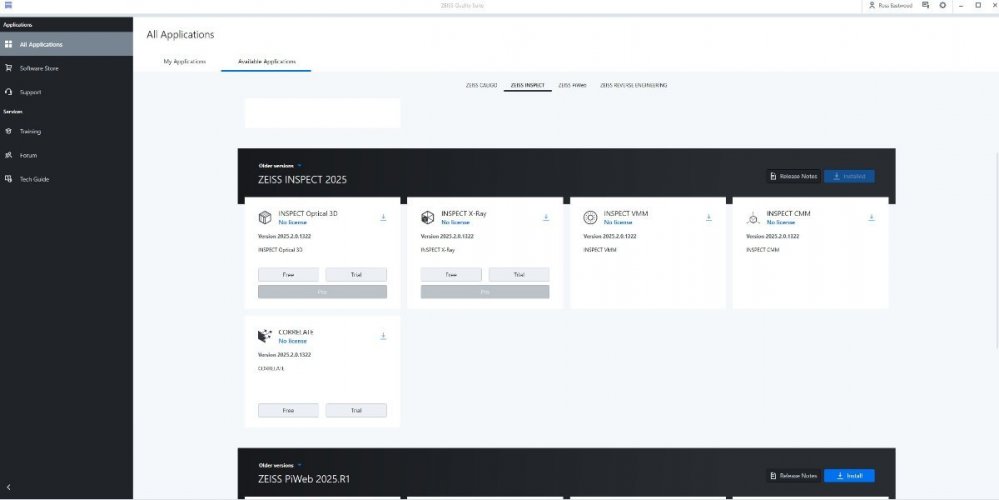Screen dimensions: 999x500
Task: Click the INSPECT CMM version number text
Action: (x=772, y=236)
